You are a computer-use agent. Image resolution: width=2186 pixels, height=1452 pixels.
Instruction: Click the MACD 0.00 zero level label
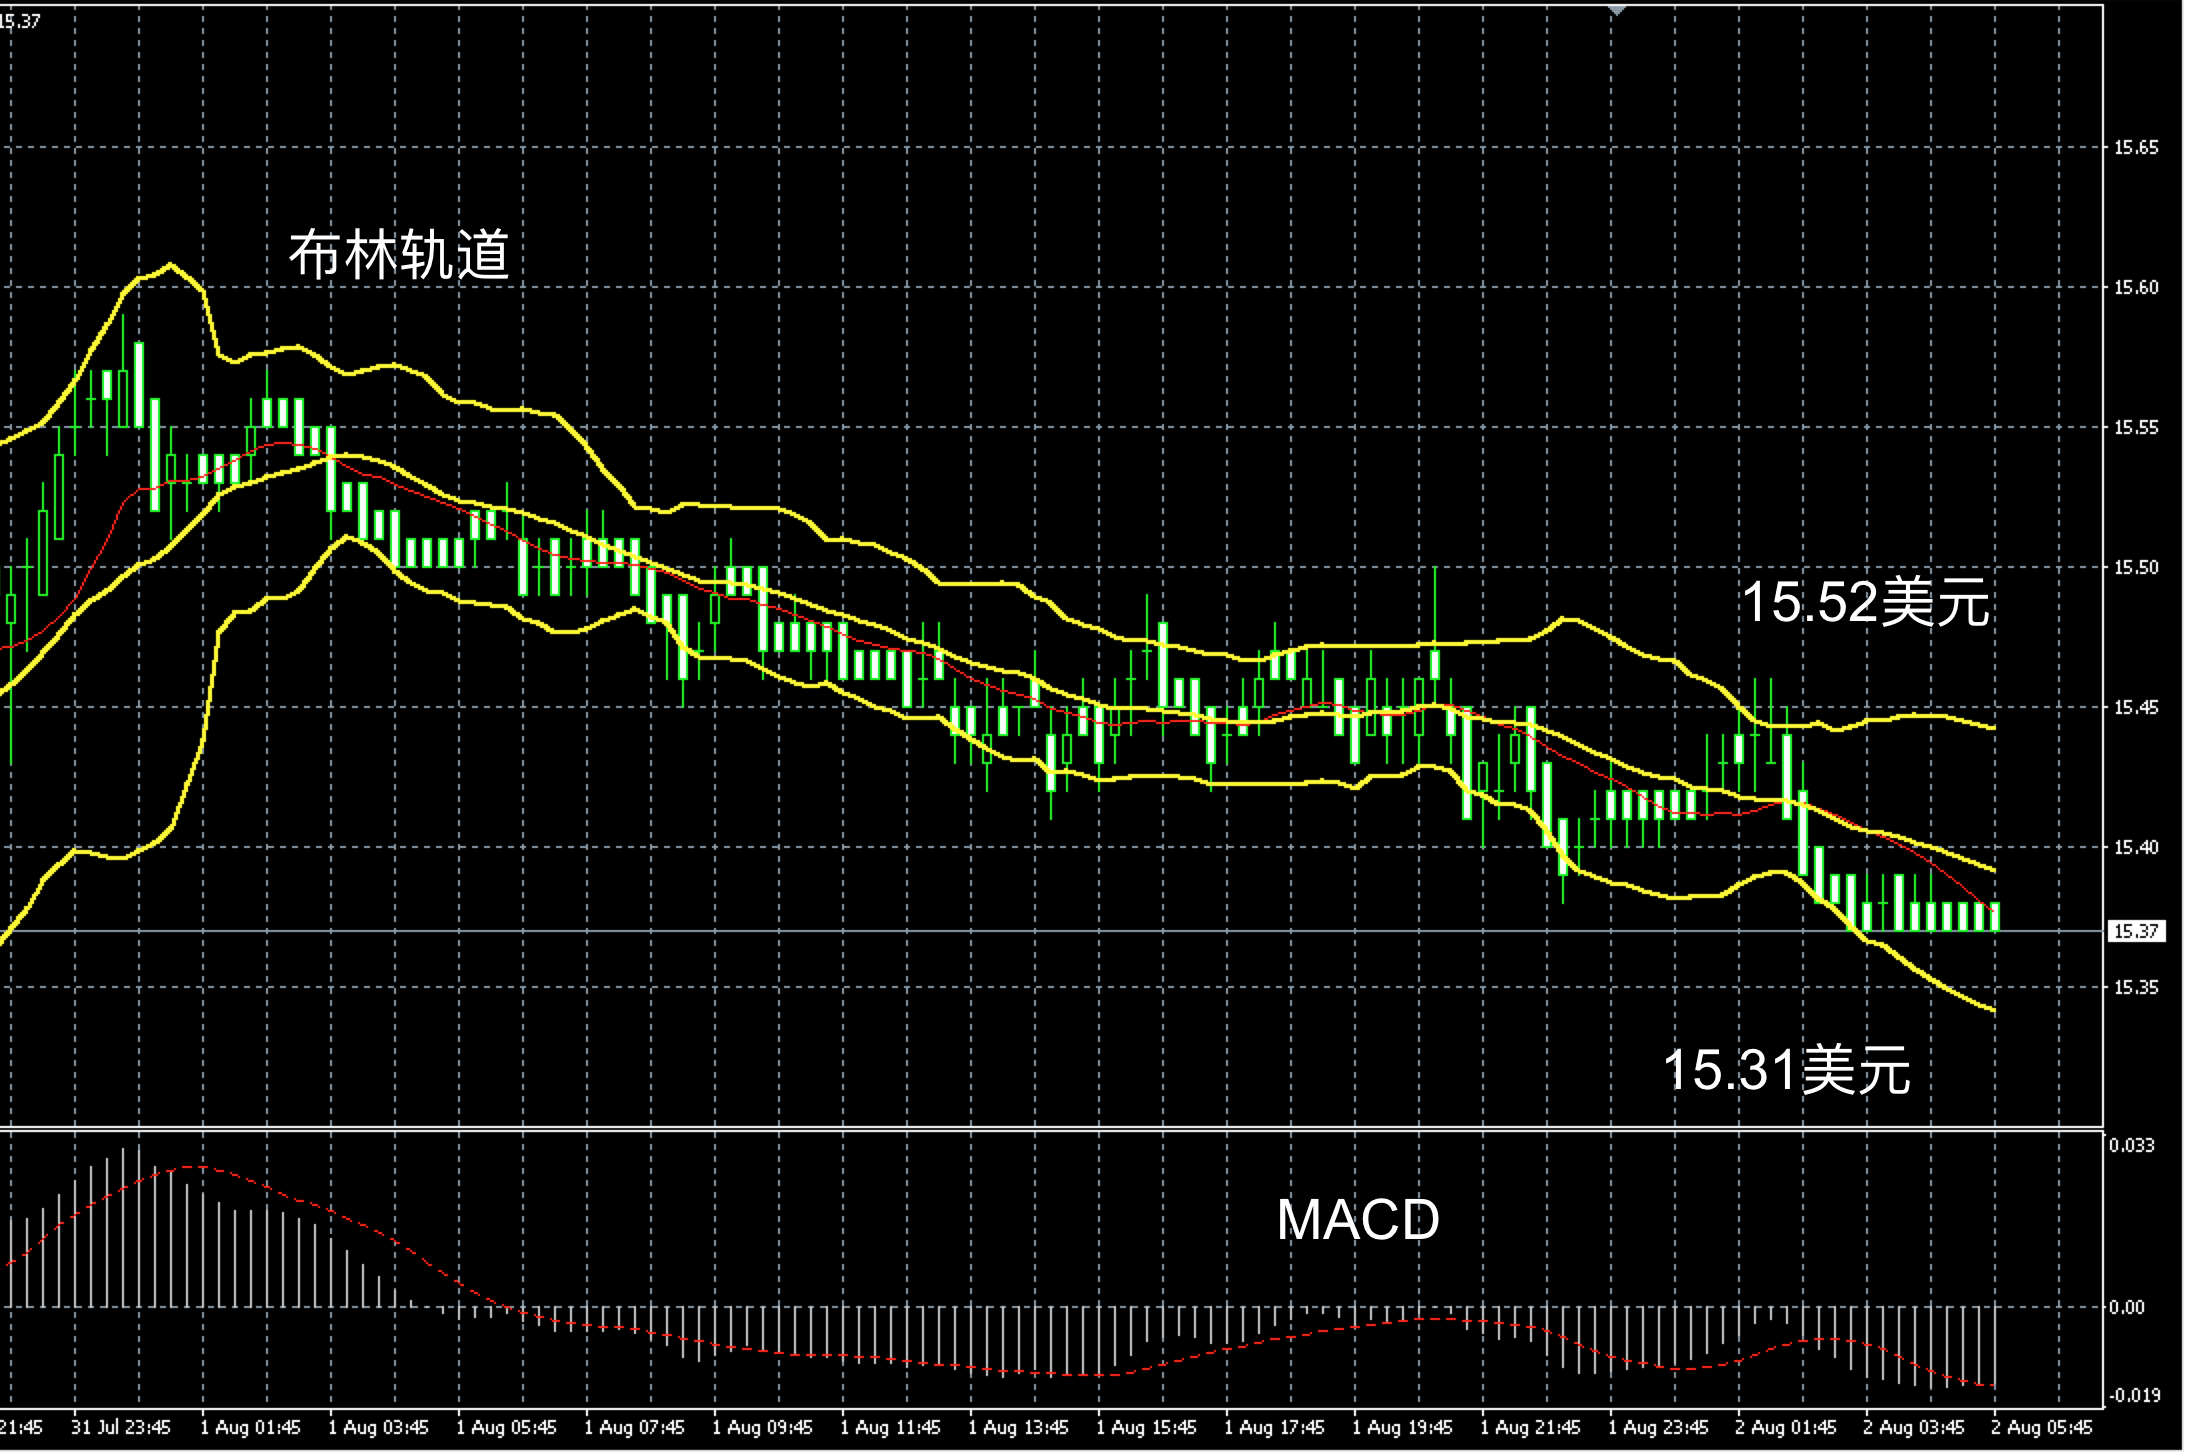click(2127, 1308)
